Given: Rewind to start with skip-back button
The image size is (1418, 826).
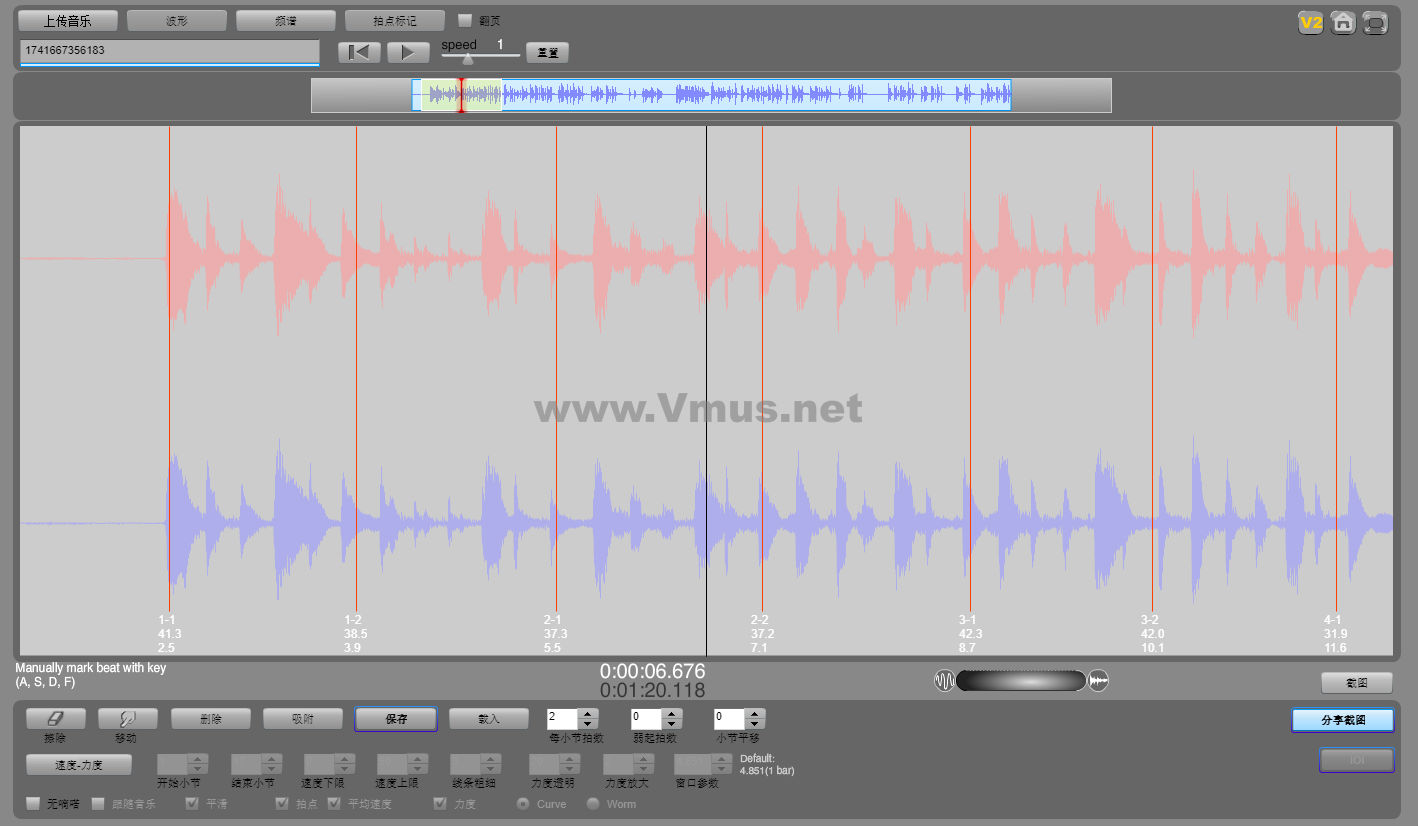Looking at the screenshot, I should [359, 53].
